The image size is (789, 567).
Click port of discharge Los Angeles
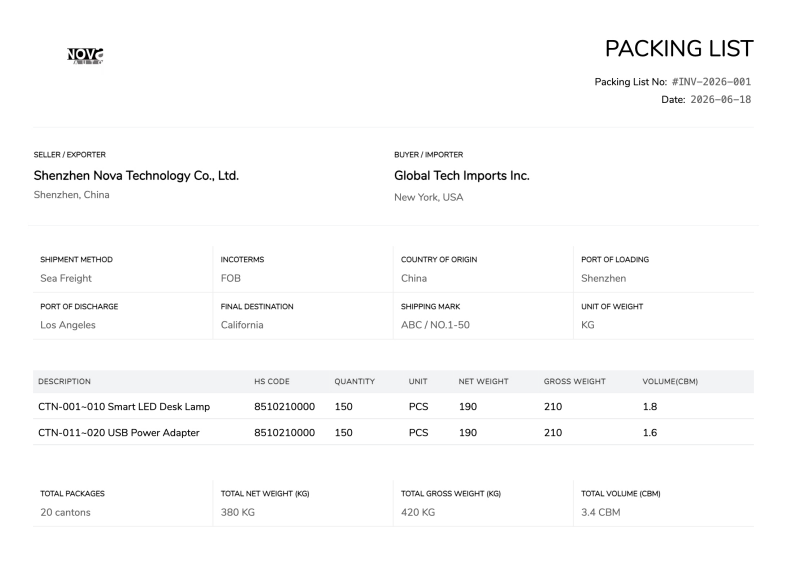[x=68, y=325]
